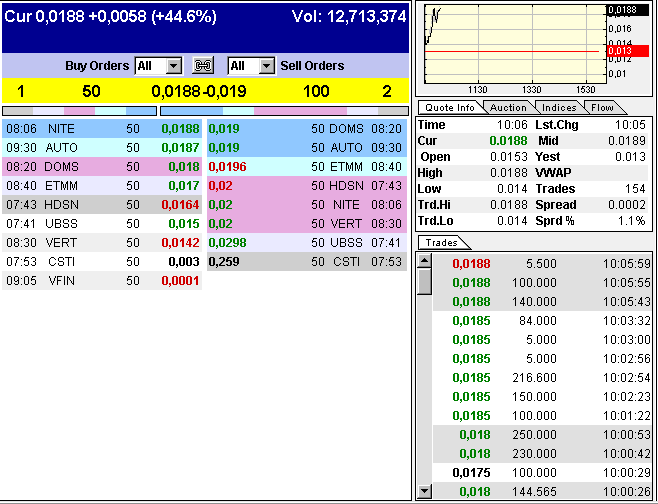Click the Open value 0.0153
The height and width of the screenshot is (504, 658).
click(509, 157)
